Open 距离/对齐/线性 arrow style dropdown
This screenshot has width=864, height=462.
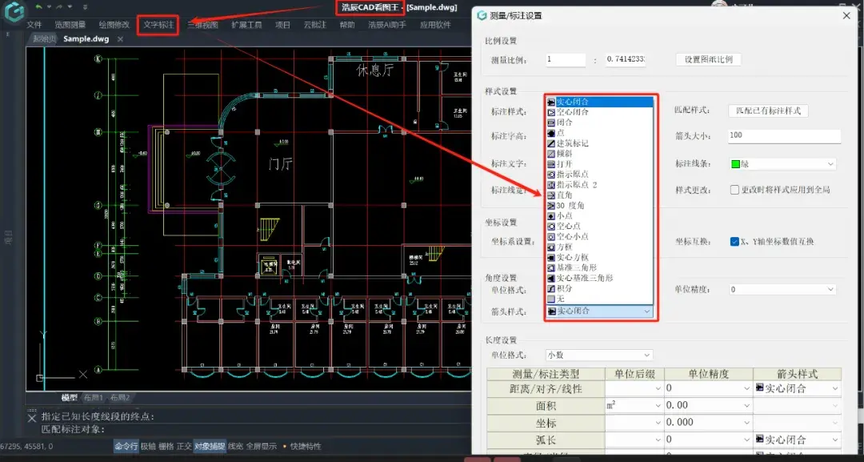click(x=835, y=389)
